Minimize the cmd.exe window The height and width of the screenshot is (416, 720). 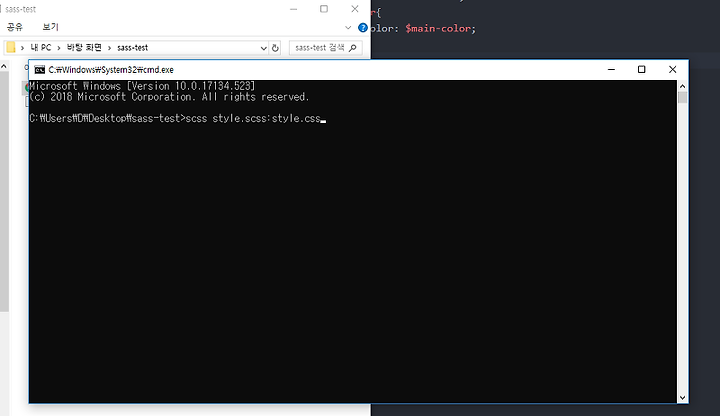(611, 69)
